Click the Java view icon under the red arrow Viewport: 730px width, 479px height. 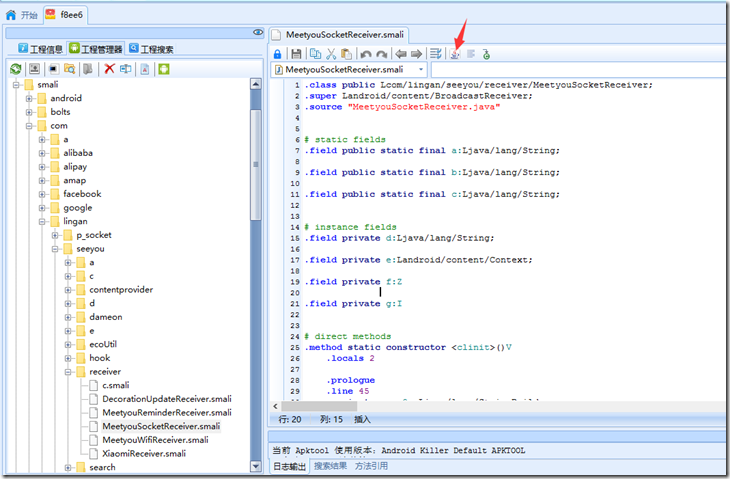455,54
